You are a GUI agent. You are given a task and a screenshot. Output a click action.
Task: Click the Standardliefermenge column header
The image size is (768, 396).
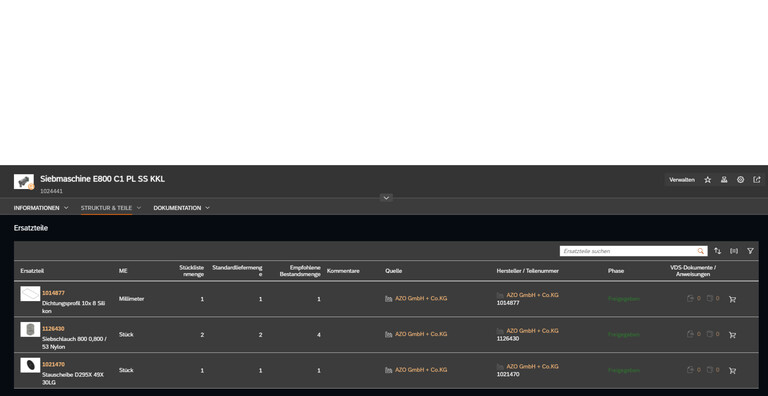coord(238,271)
